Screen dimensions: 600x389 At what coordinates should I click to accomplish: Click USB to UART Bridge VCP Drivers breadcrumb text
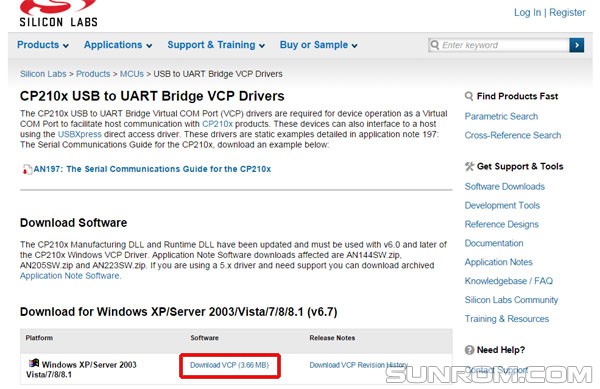(218, 74)
